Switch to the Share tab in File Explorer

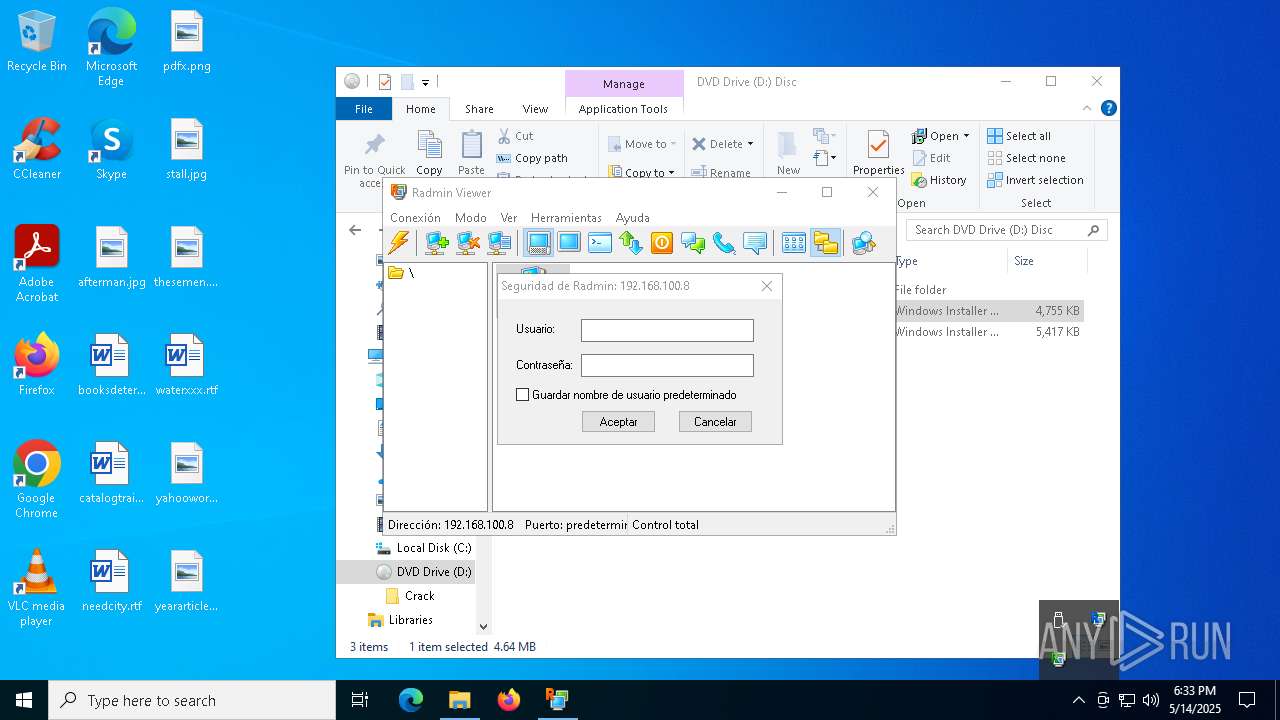pyautogui.click(x=479, y=109)
